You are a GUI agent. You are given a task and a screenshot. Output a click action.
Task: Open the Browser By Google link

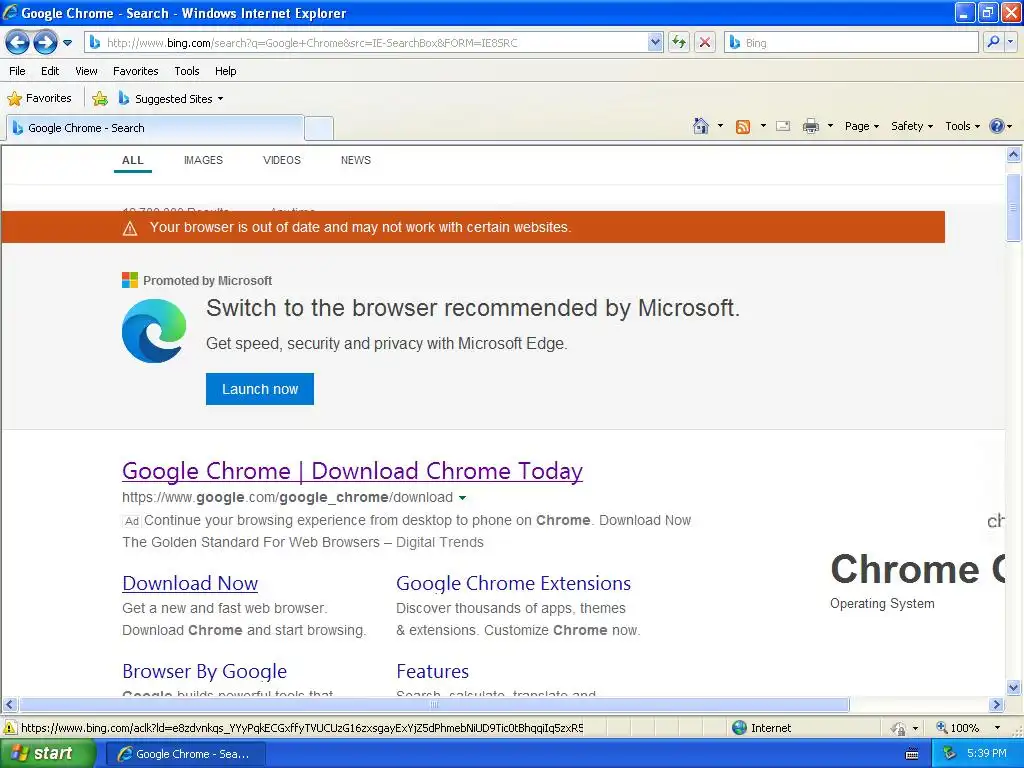click(204, 671)
